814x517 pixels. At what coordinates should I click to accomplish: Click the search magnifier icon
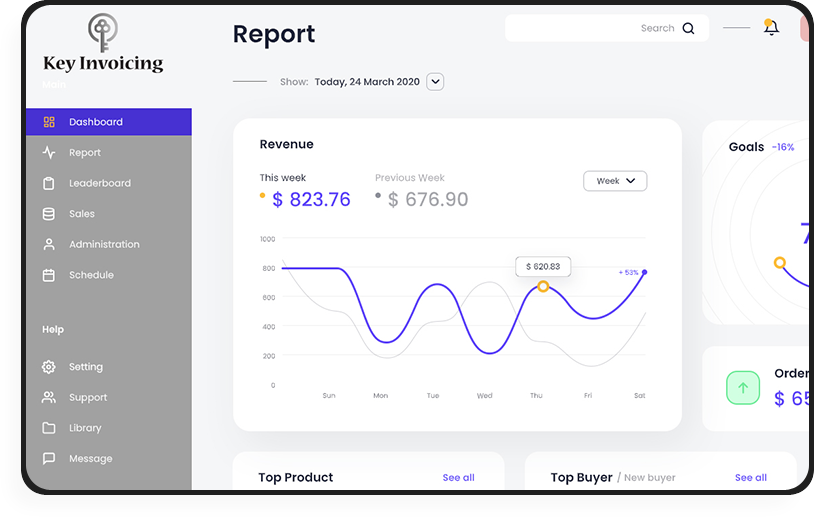[688, 29]
